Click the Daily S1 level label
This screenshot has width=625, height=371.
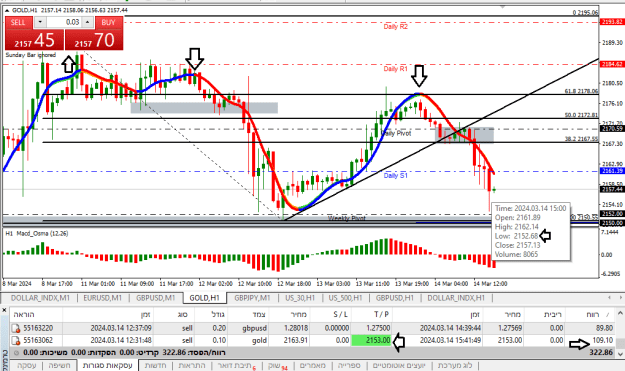pos(395,176)
